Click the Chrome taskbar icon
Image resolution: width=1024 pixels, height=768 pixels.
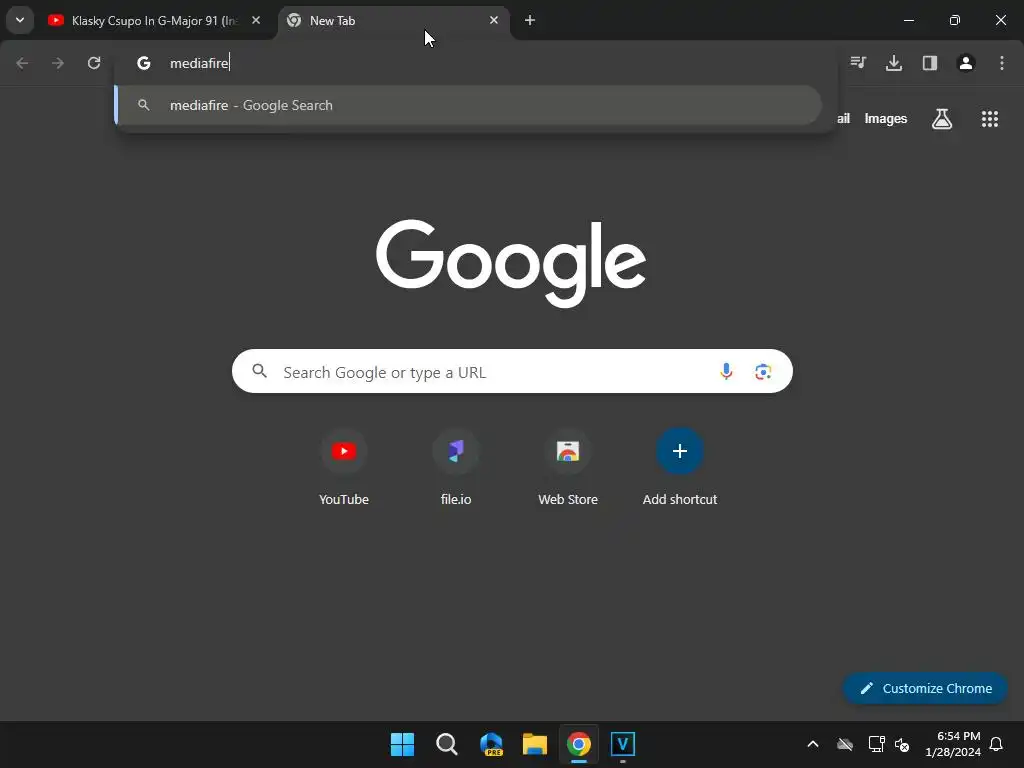pyautogui.click(x=579, y=744)
